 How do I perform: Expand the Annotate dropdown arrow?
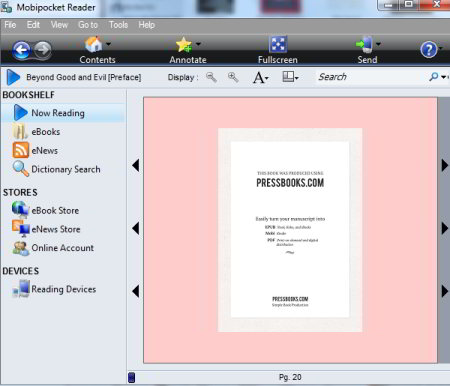[x=198, y=44]
